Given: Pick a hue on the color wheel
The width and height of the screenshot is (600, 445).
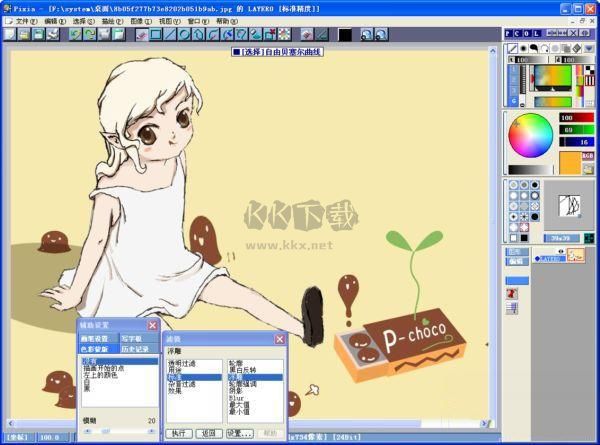Looking at the screenshot, I should [530, 135].
